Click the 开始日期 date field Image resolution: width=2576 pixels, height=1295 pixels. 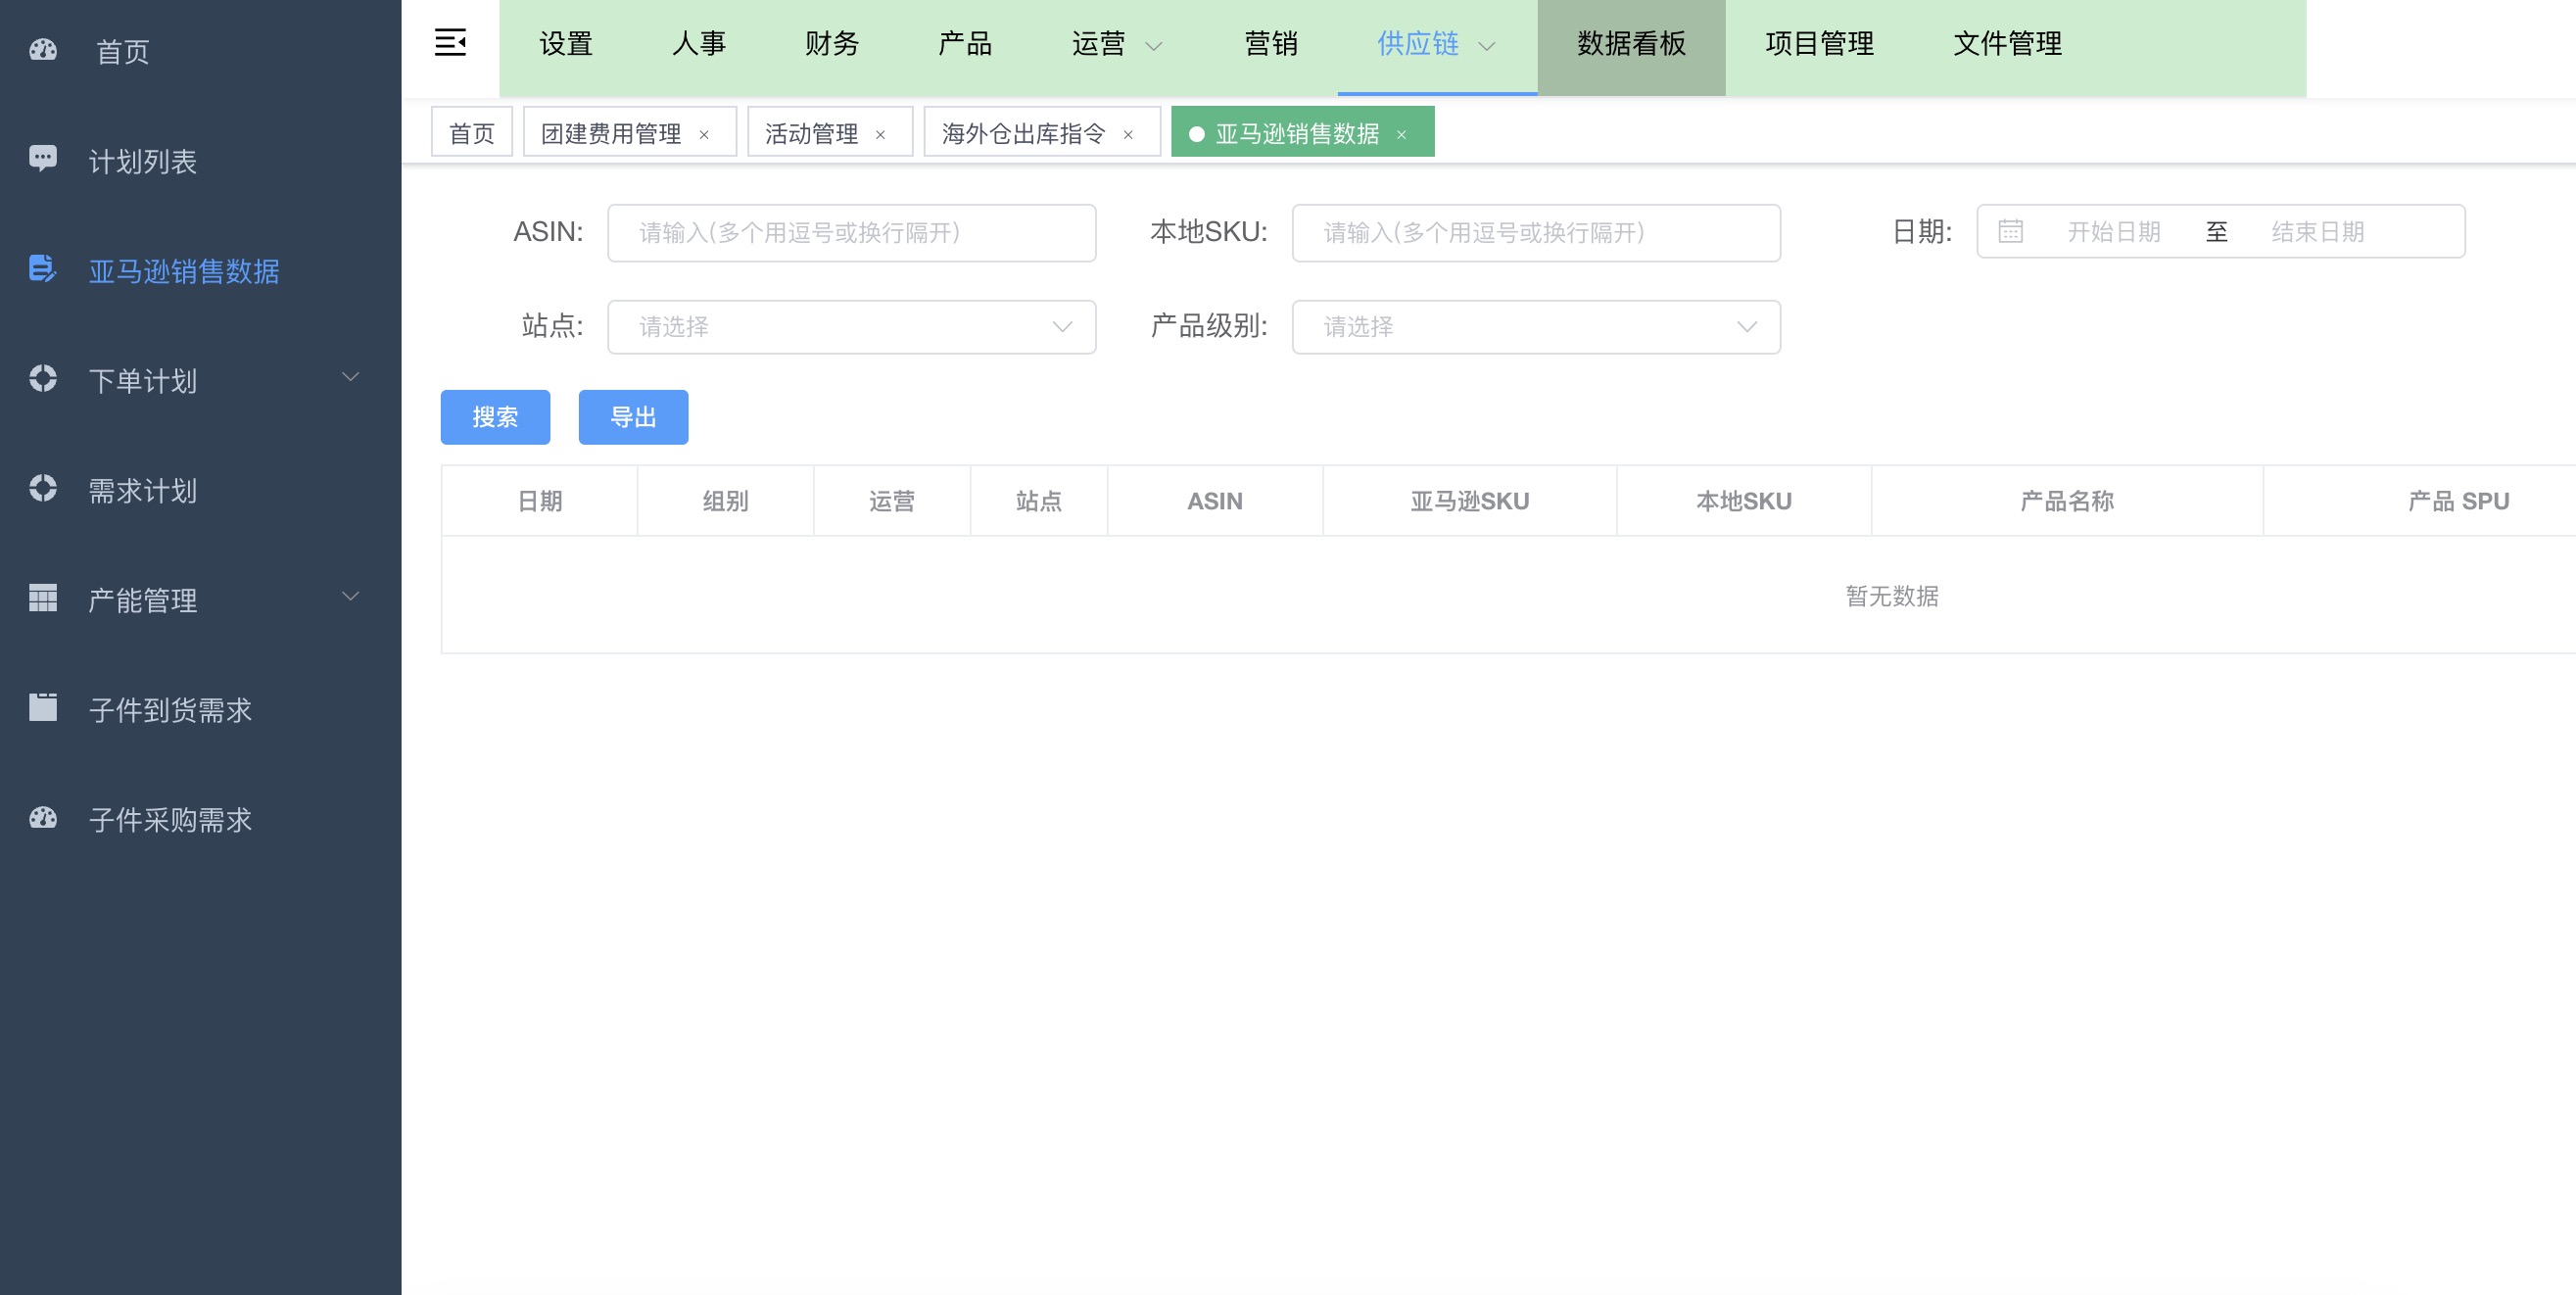[x=2113, y=232]
